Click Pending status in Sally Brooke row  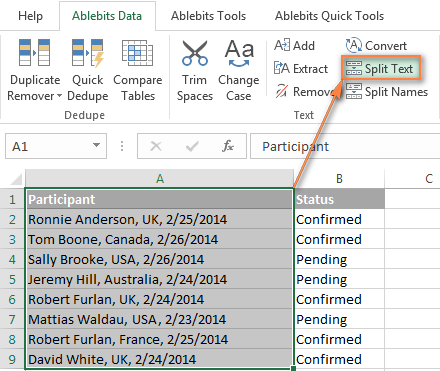(339, 259)
